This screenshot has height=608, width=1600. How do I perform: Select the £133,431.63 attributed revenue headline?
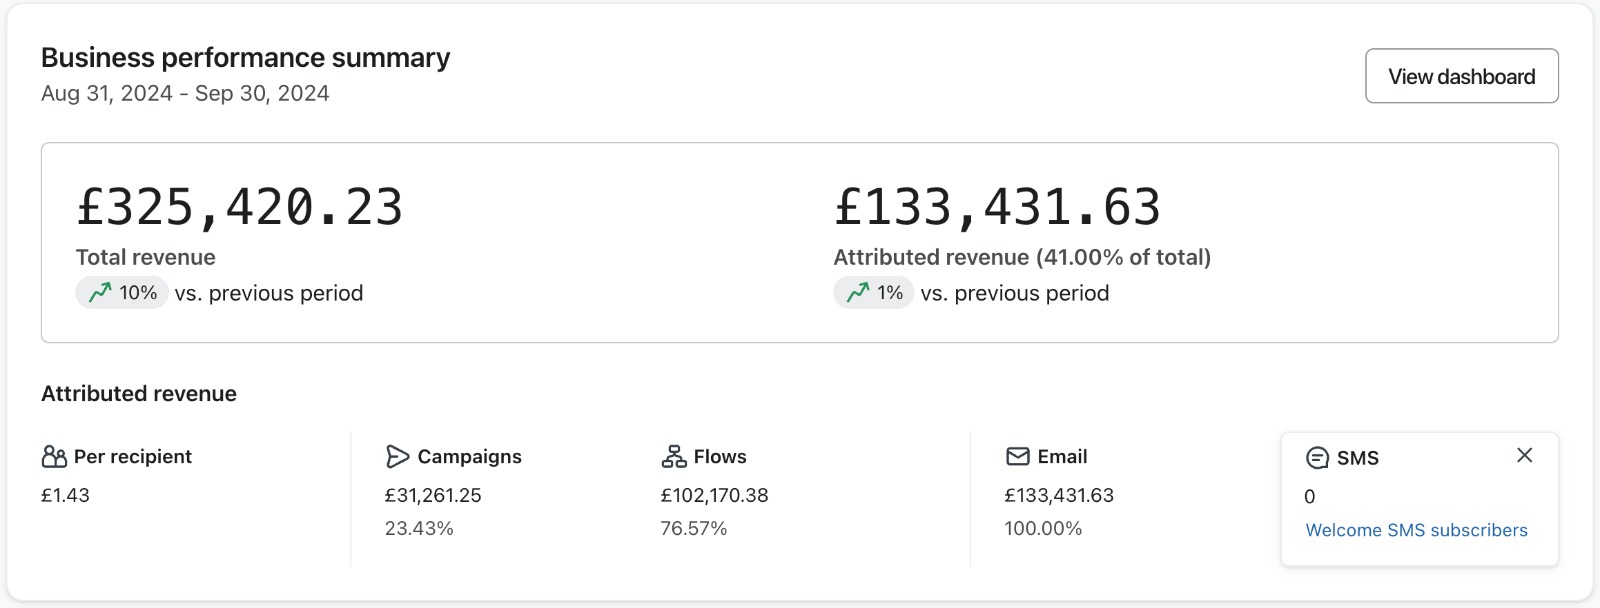pyautogui.click(x=997, y=207)
